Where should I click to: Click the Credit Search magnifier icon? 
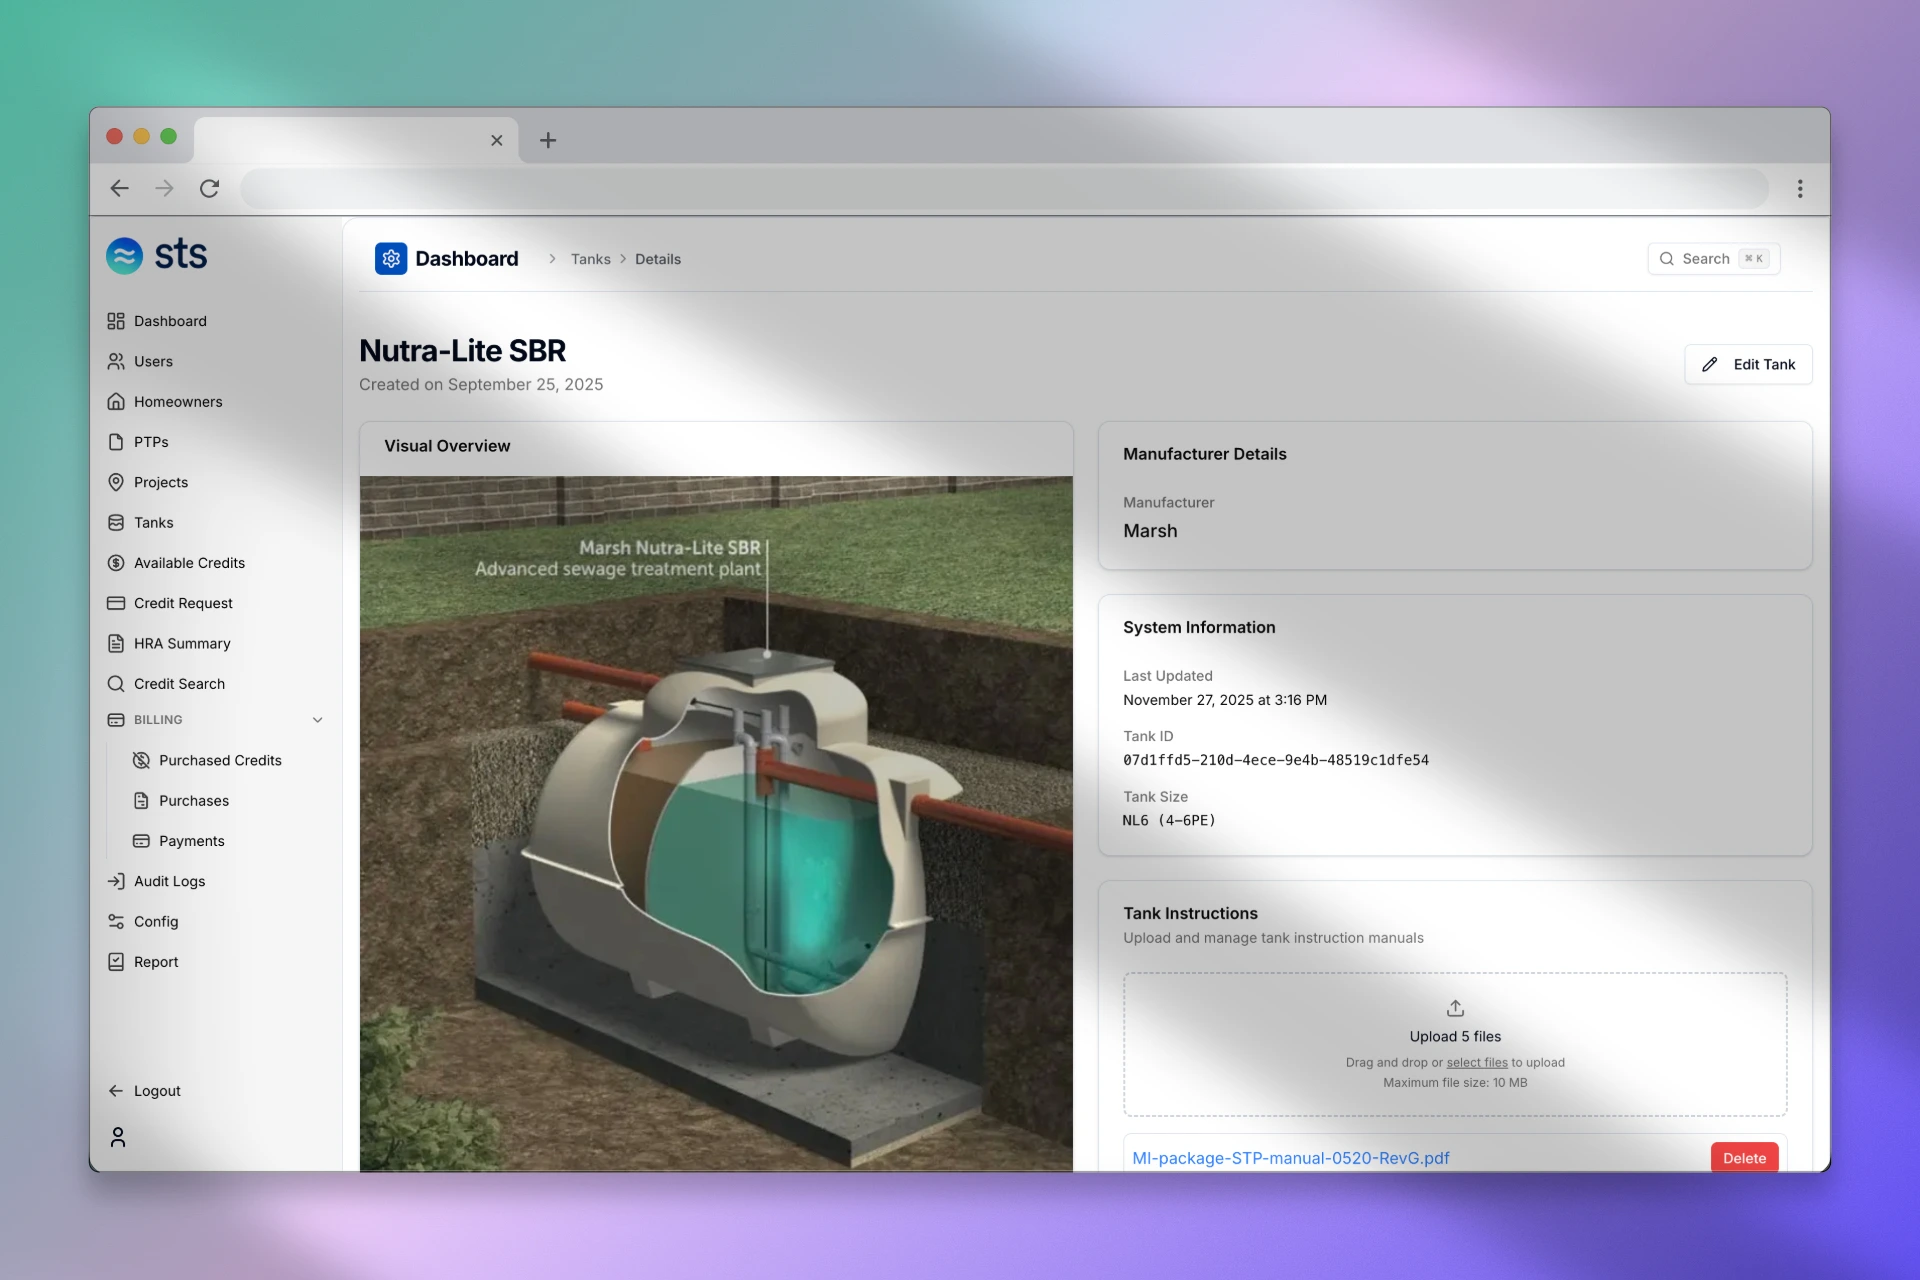coord(116,684)
